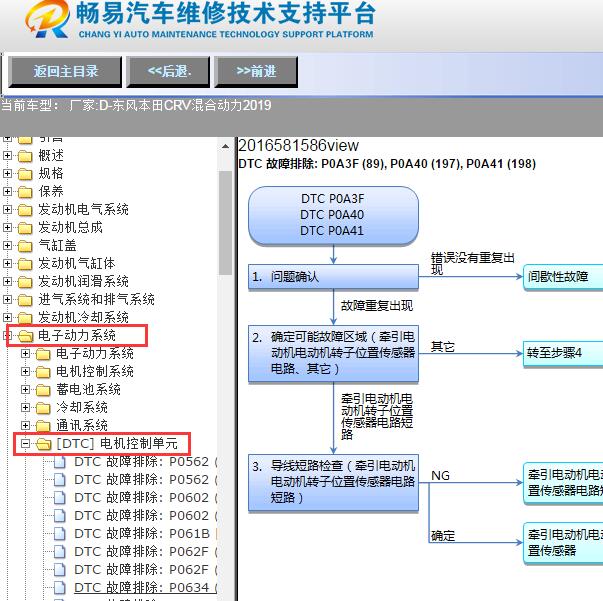This screenshot has height=601, width=603.
Task: Click the 规格 folder icon
Action: pyautogui.click(x=25, y=174)
